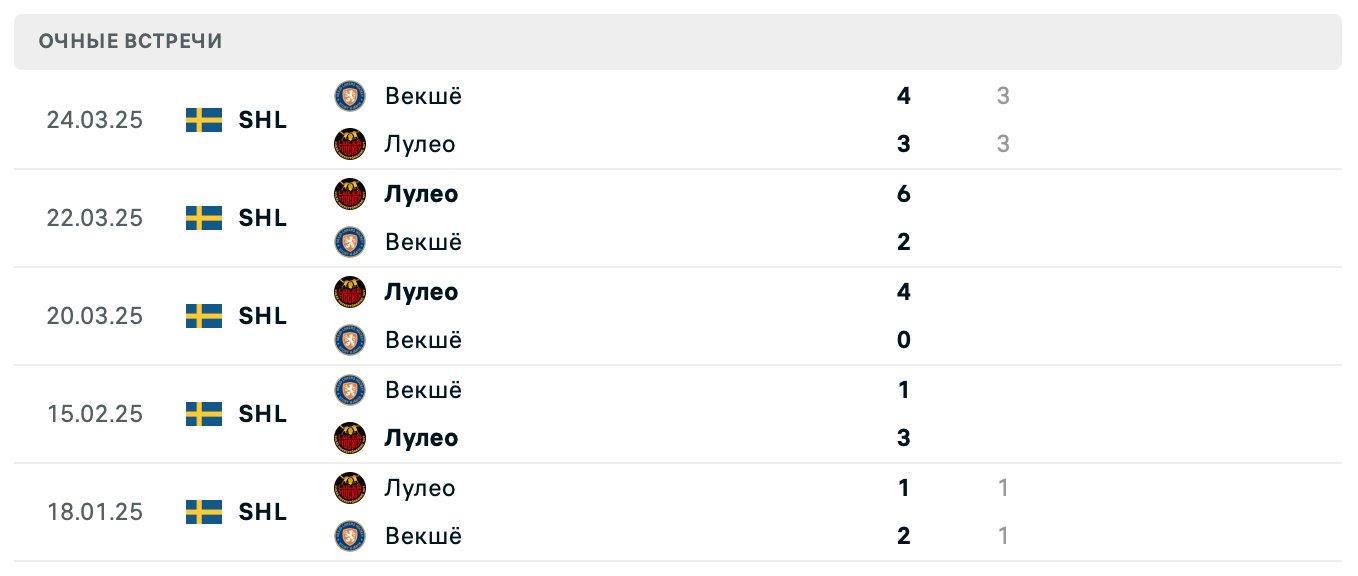
Task: Click the 24.03.25 match date
Action: coord(95,120)
